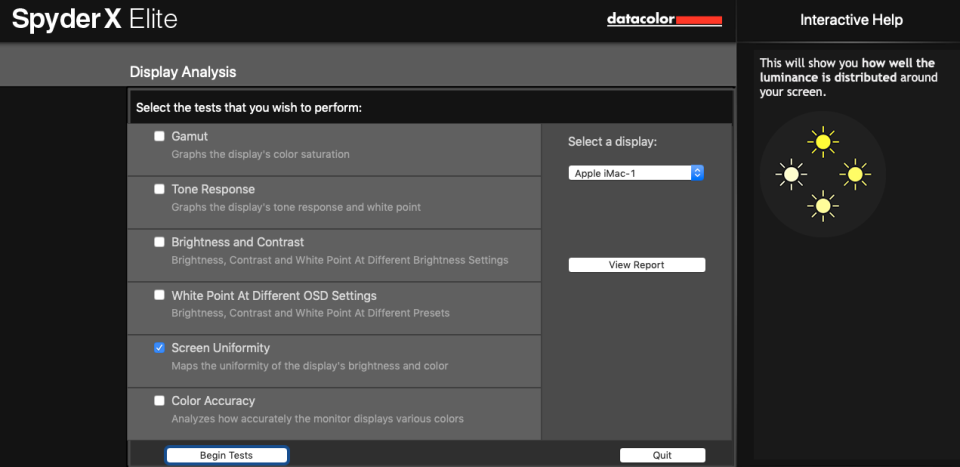Click the bottom sun icon in help illustration
The height and width of the screenshot is (467, 960).
click(823, 206)
